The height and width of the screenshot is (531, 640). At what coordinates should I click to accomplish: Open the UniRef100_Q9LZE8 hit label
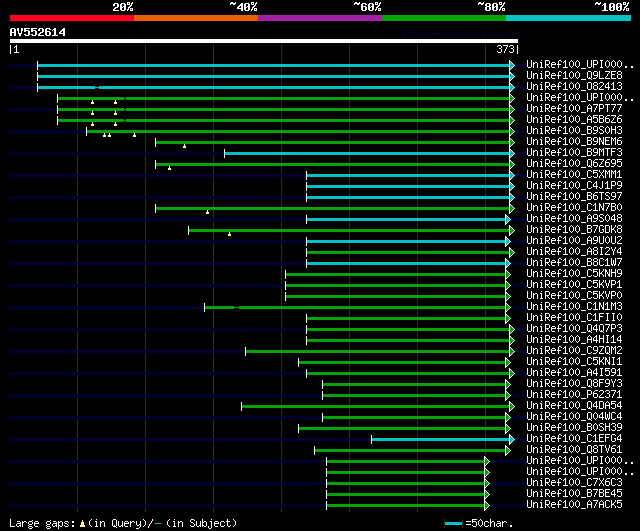tap(574, 76)
